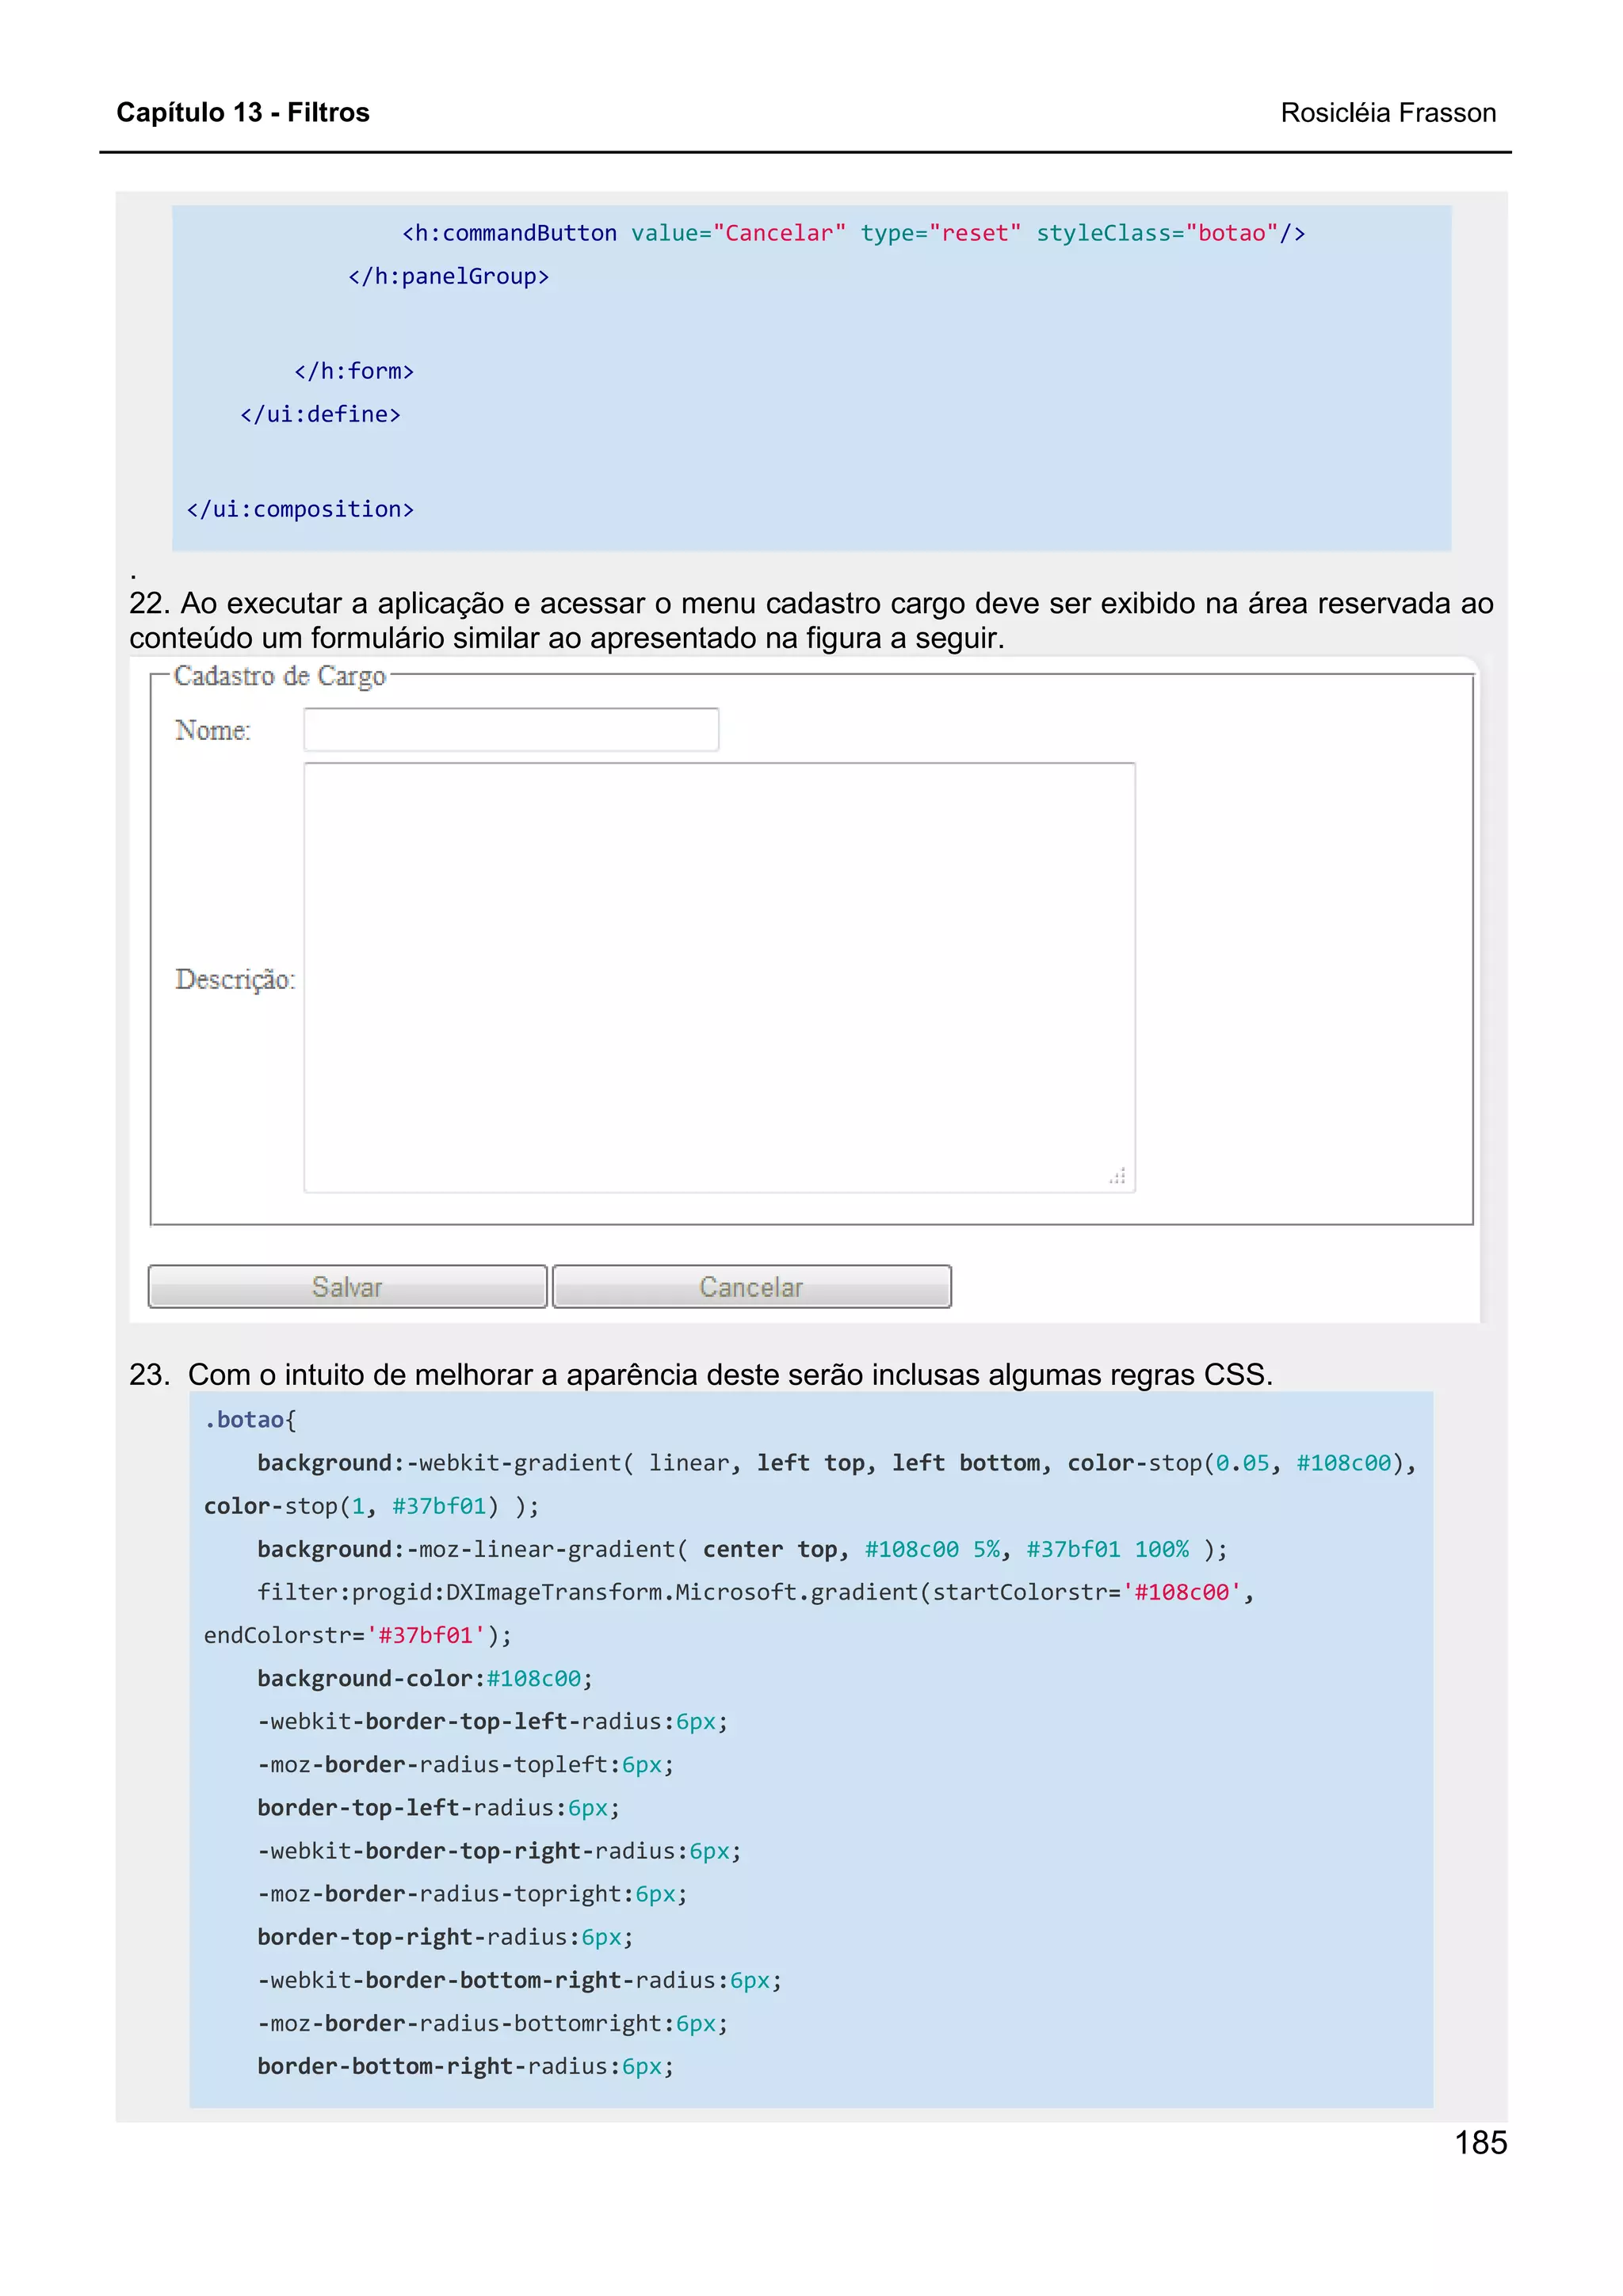The width and height of the screenshot is (1623, 2296).
Task: Click the .botao selector in CSS
Action: 244,1419
